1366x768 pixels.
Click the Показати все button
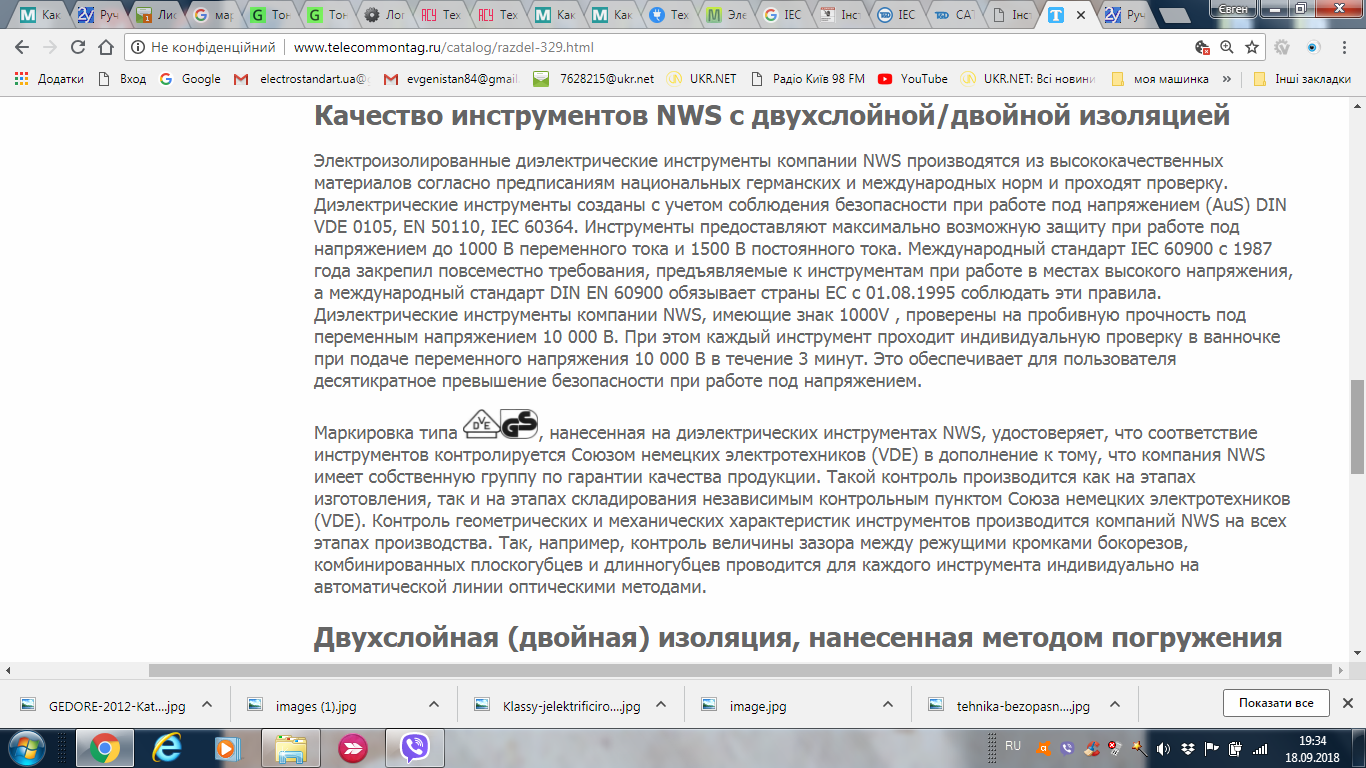1276,703
